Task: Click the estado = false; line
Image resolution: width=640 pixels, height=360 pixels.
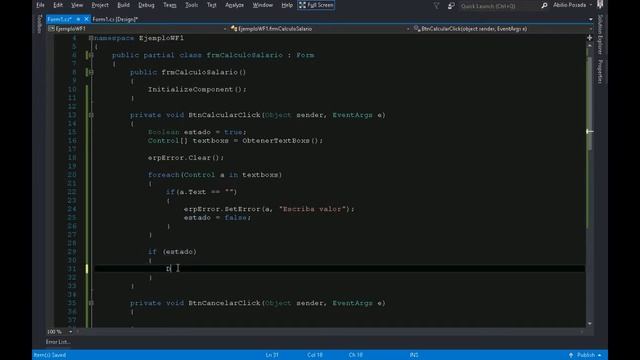Action: [x=217, y=218]
